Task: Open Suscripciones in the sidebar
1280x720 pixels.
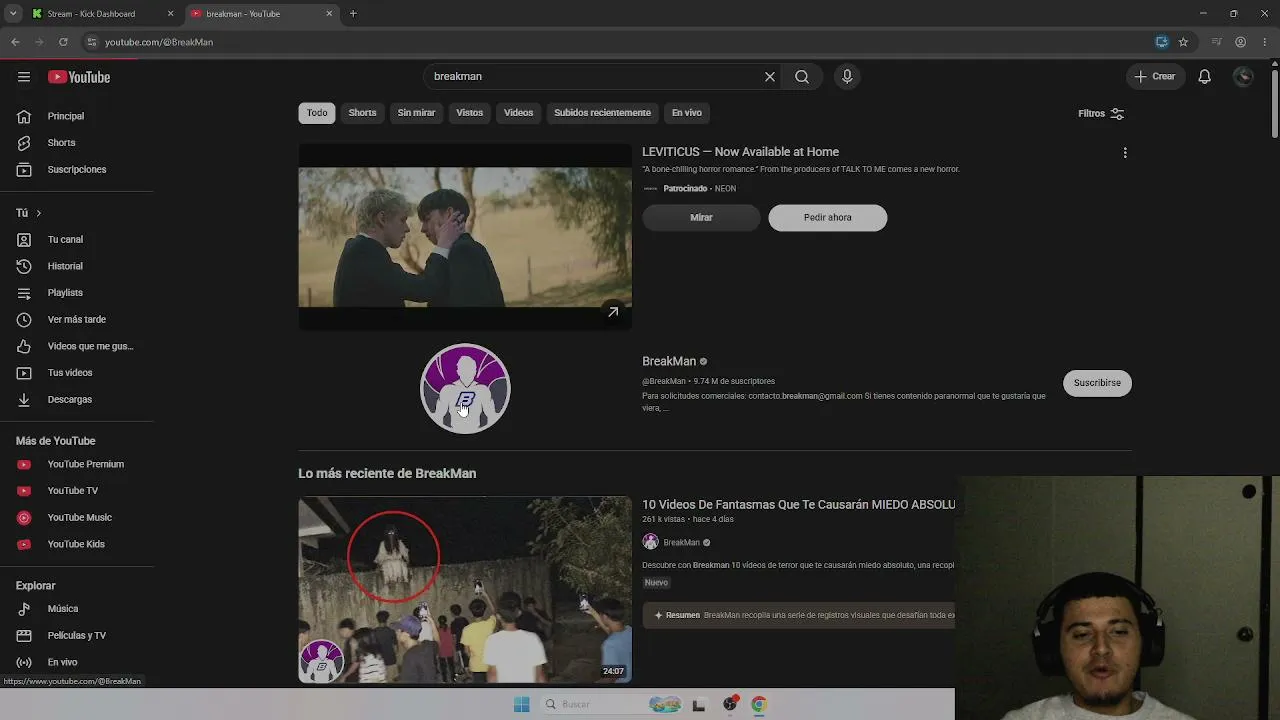Action: pos(77,170)
